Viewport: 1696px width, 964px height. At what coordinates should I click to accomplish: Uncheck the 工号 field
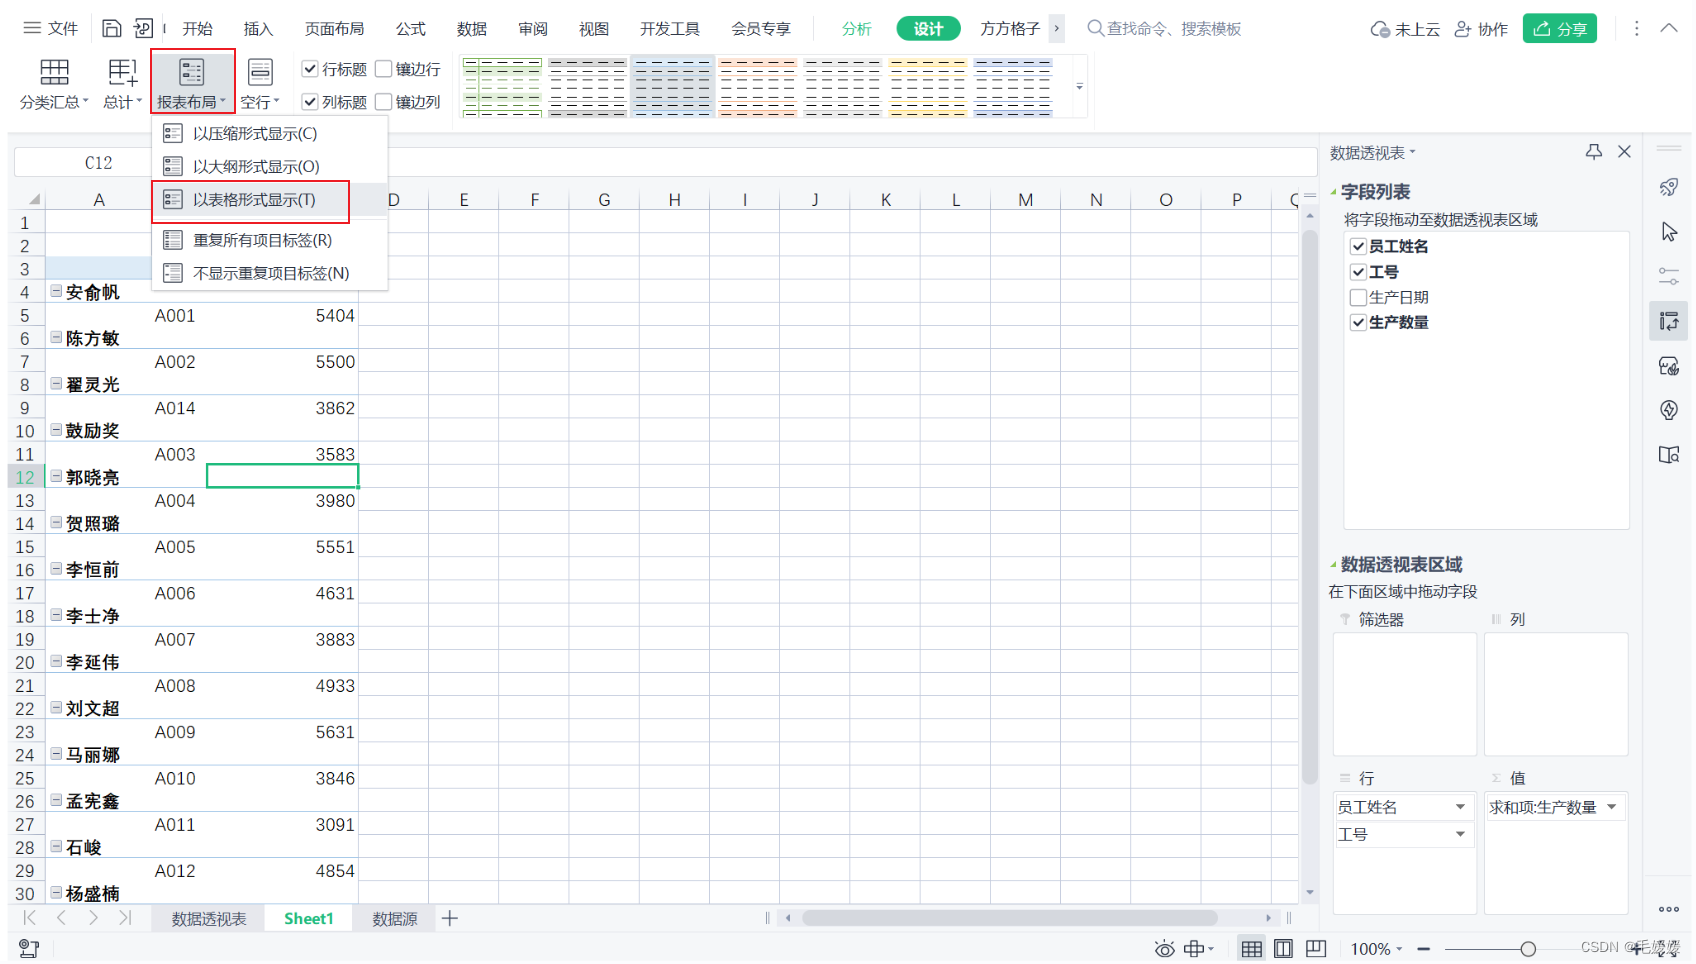1358,272
